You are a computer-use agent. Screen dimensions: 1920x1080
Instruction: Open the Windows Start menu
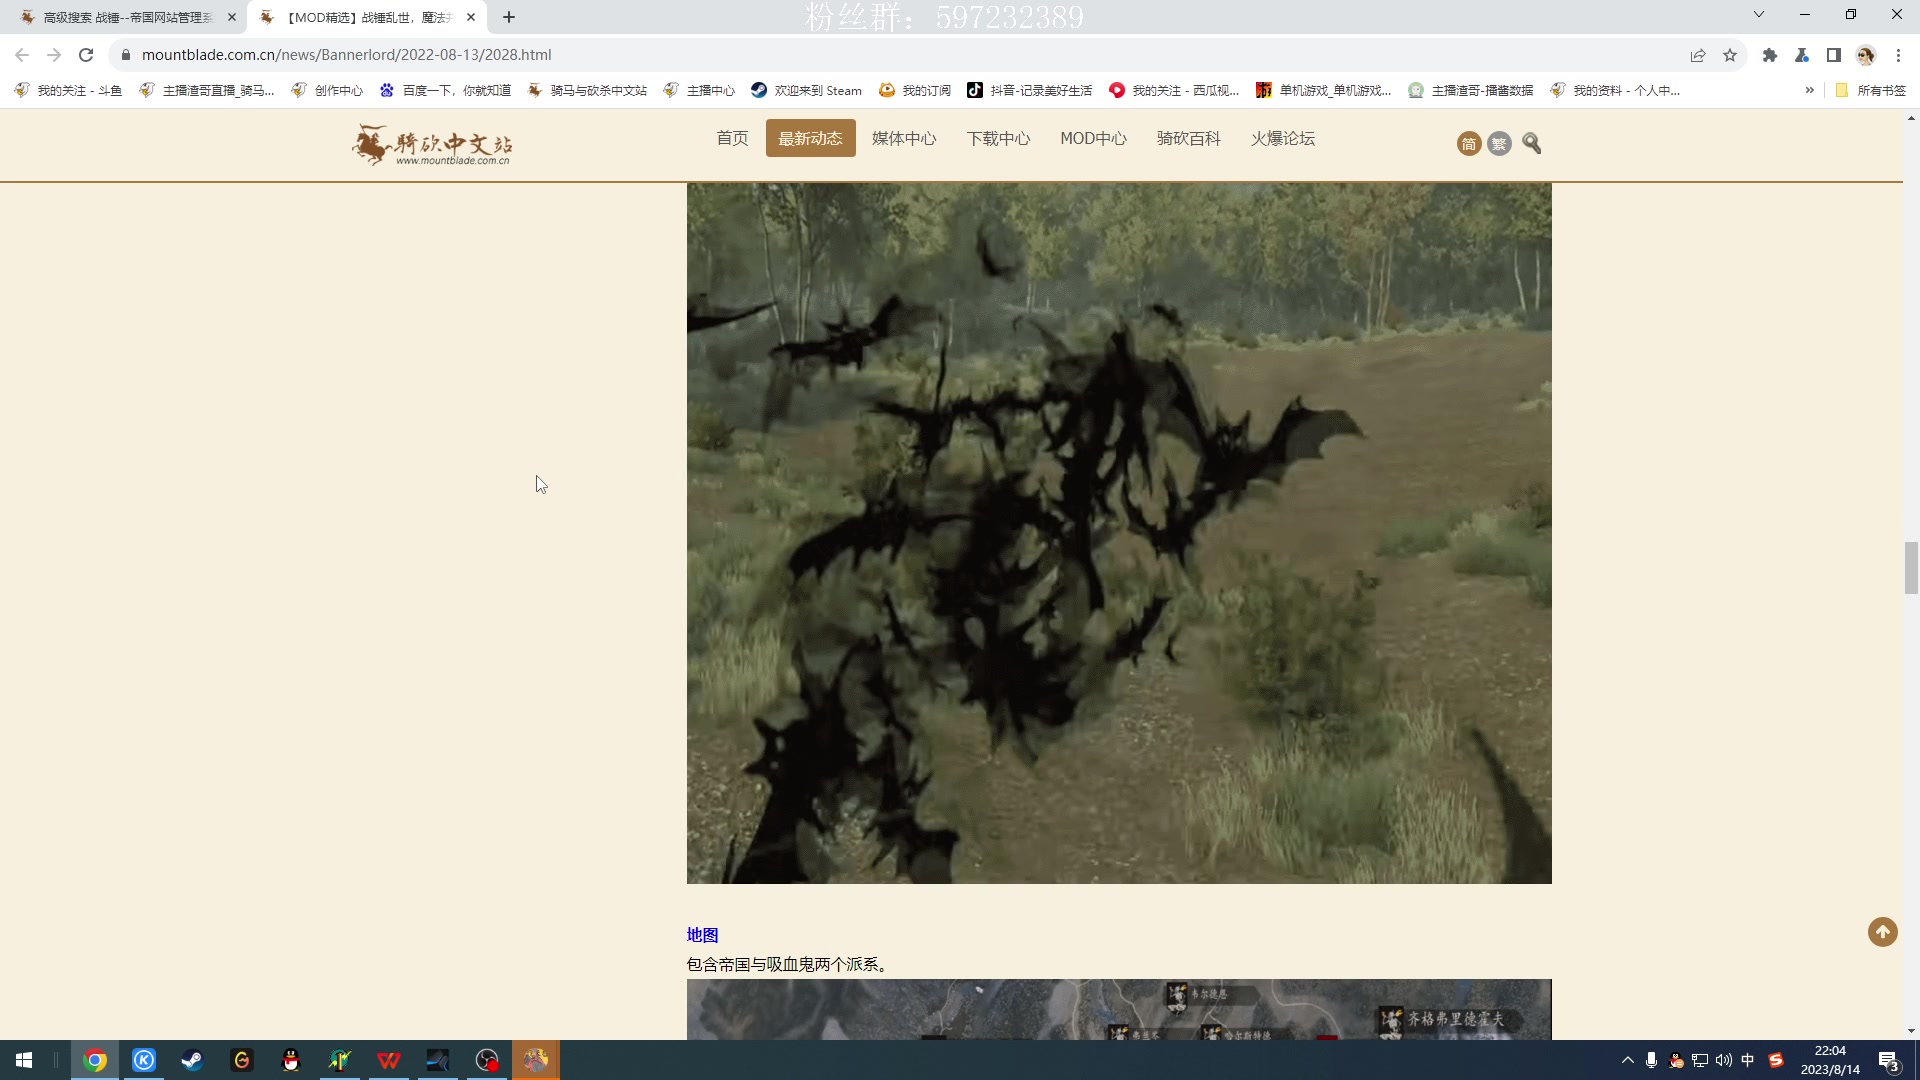(x=24, y=1060)
